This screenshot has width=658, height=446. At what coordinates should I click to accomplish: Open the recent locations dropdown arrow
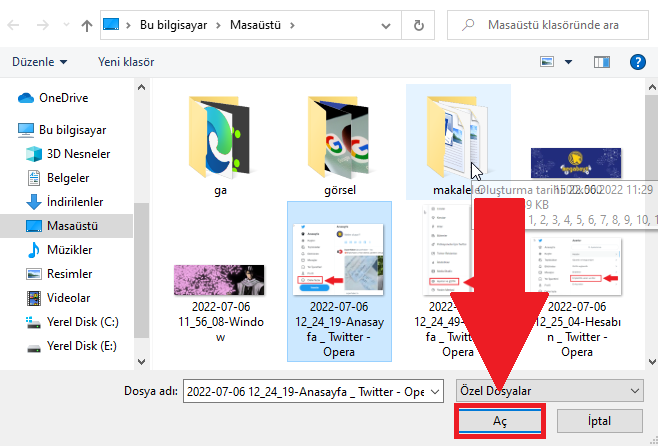[x=67, y=24]
